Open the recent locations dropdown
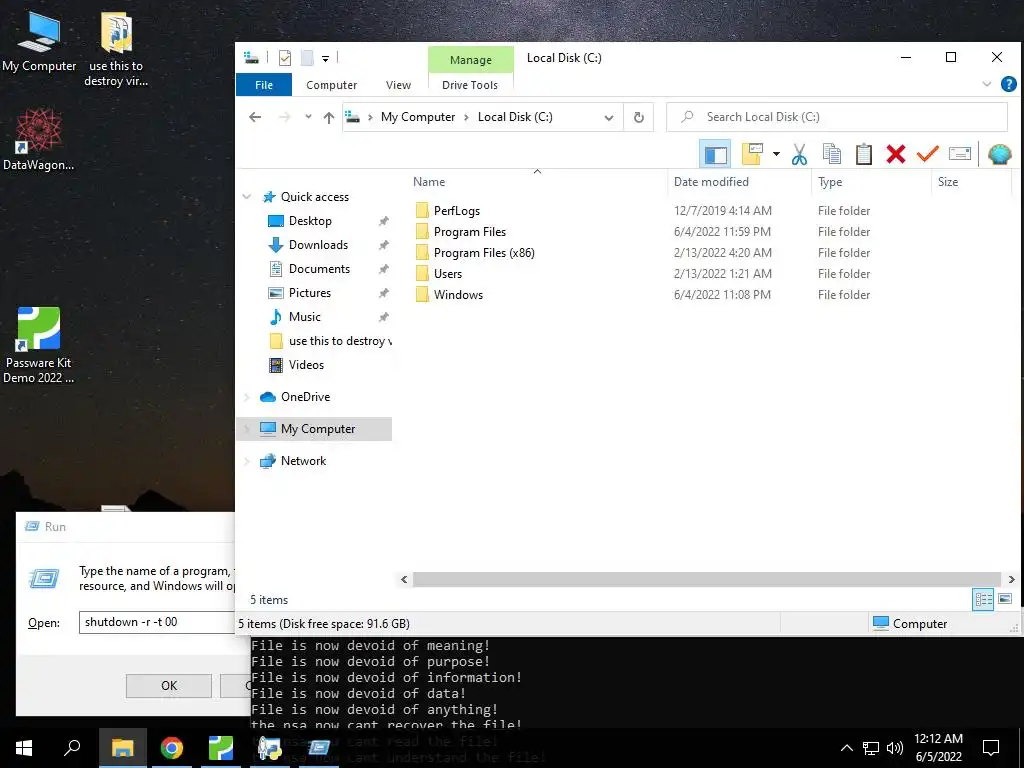Viewport: 1024px width, 768px height. pyautogui.click(x=308, y=117)
